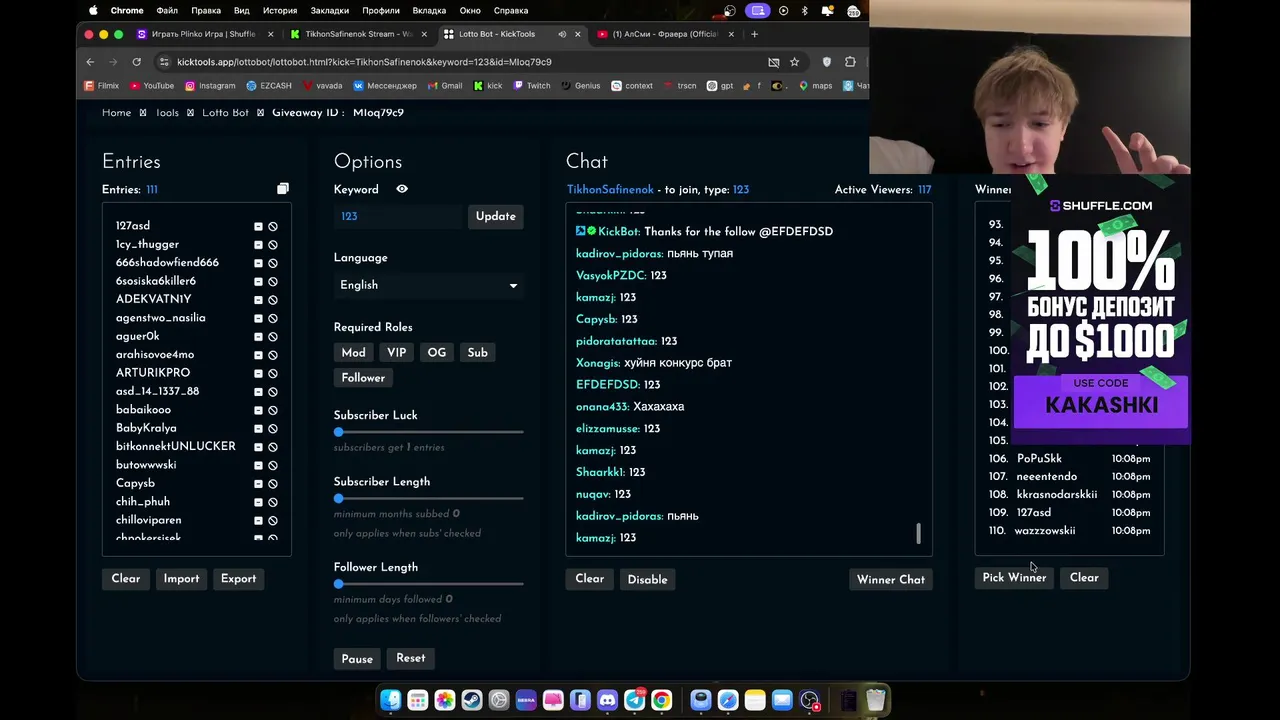The width and height of the screenshot is (1280, 720).
Task: Ban entry 127asd with its ban icon
Action: tap(273, 226)
